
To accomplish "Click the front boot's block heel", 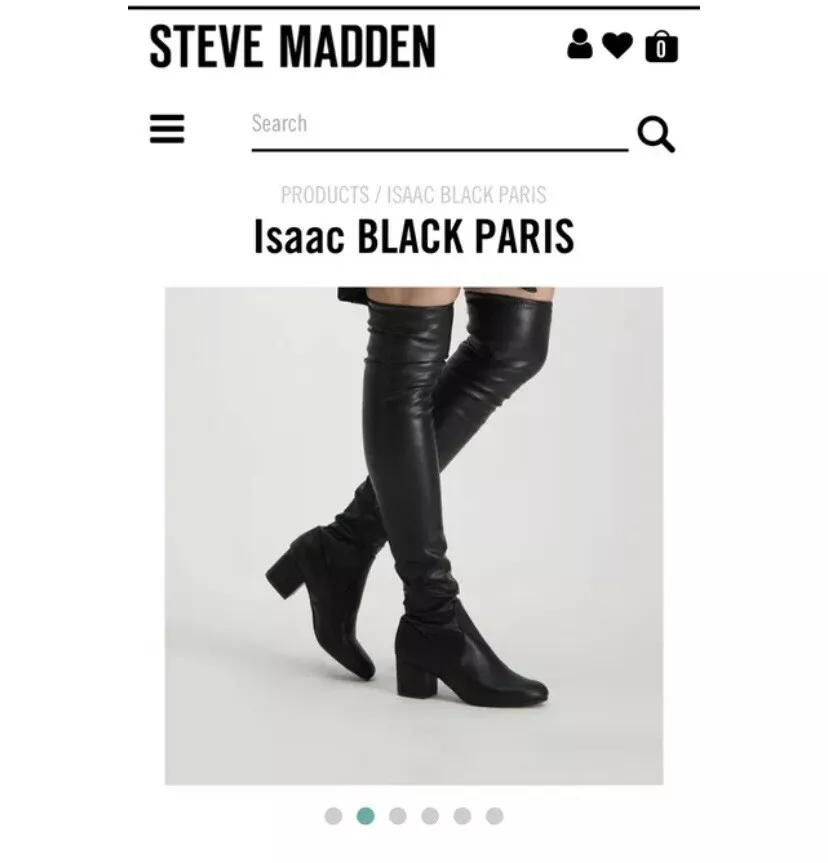I will [x=417, y=676].
